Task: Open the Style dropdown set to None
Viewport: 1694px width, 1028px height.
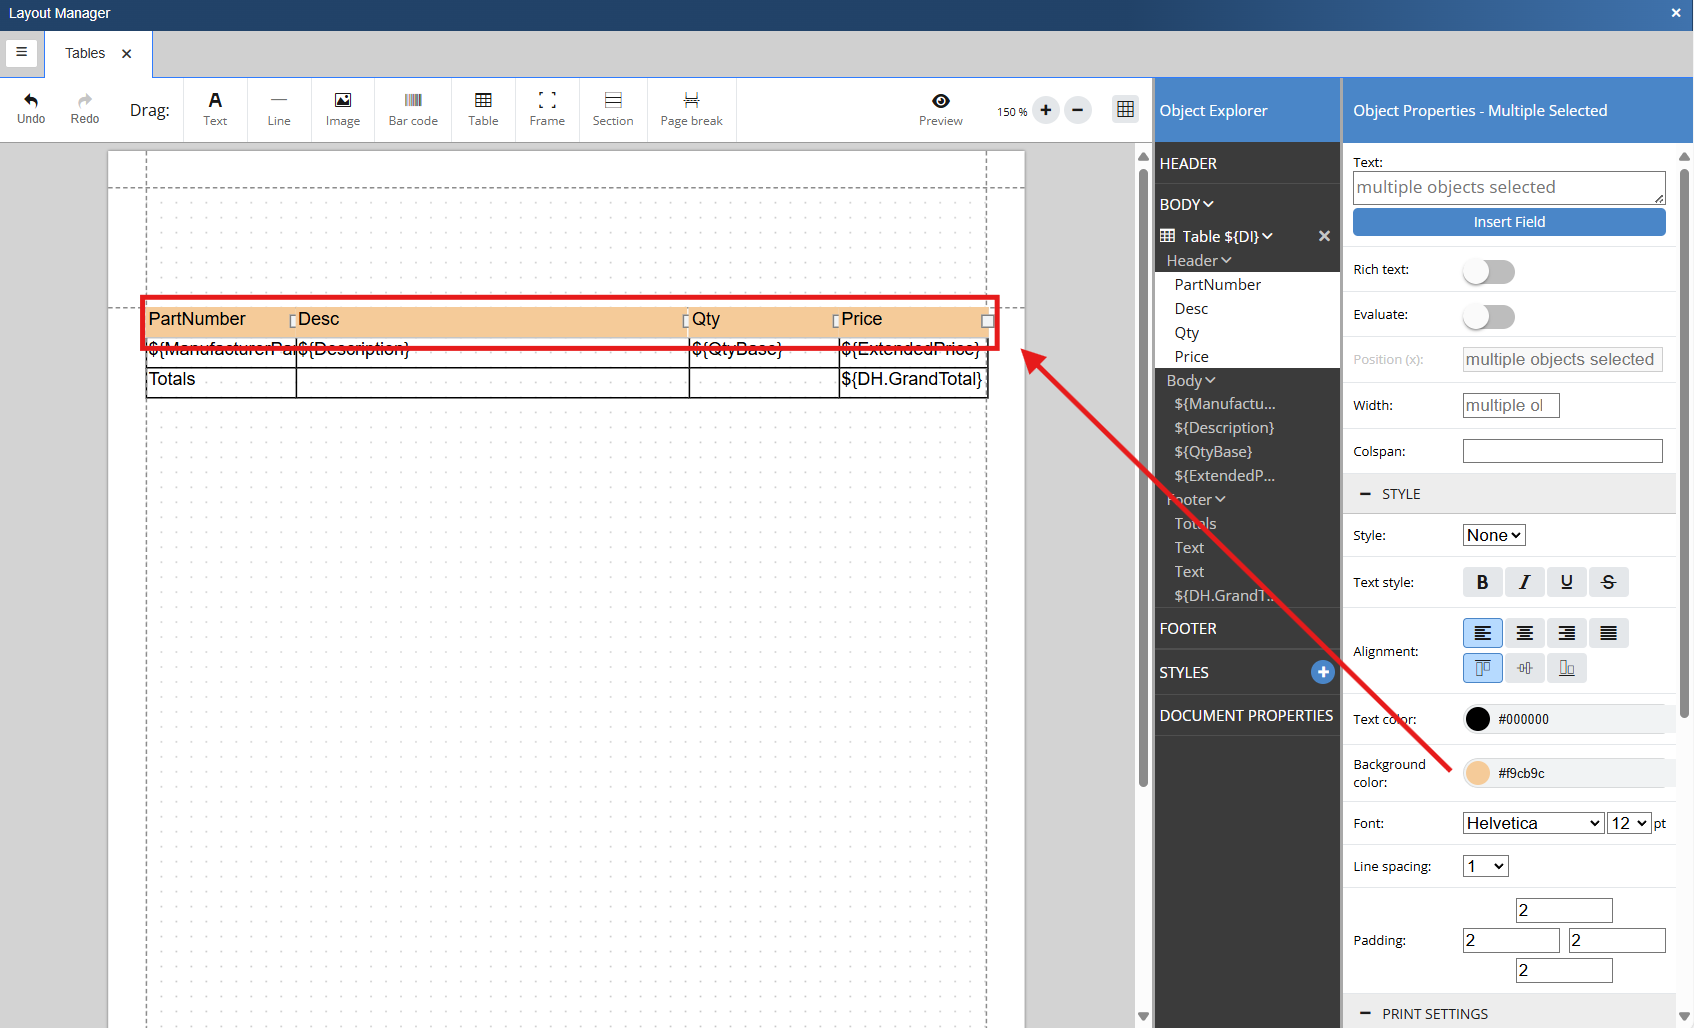Action: click(x=1493, y=535)
